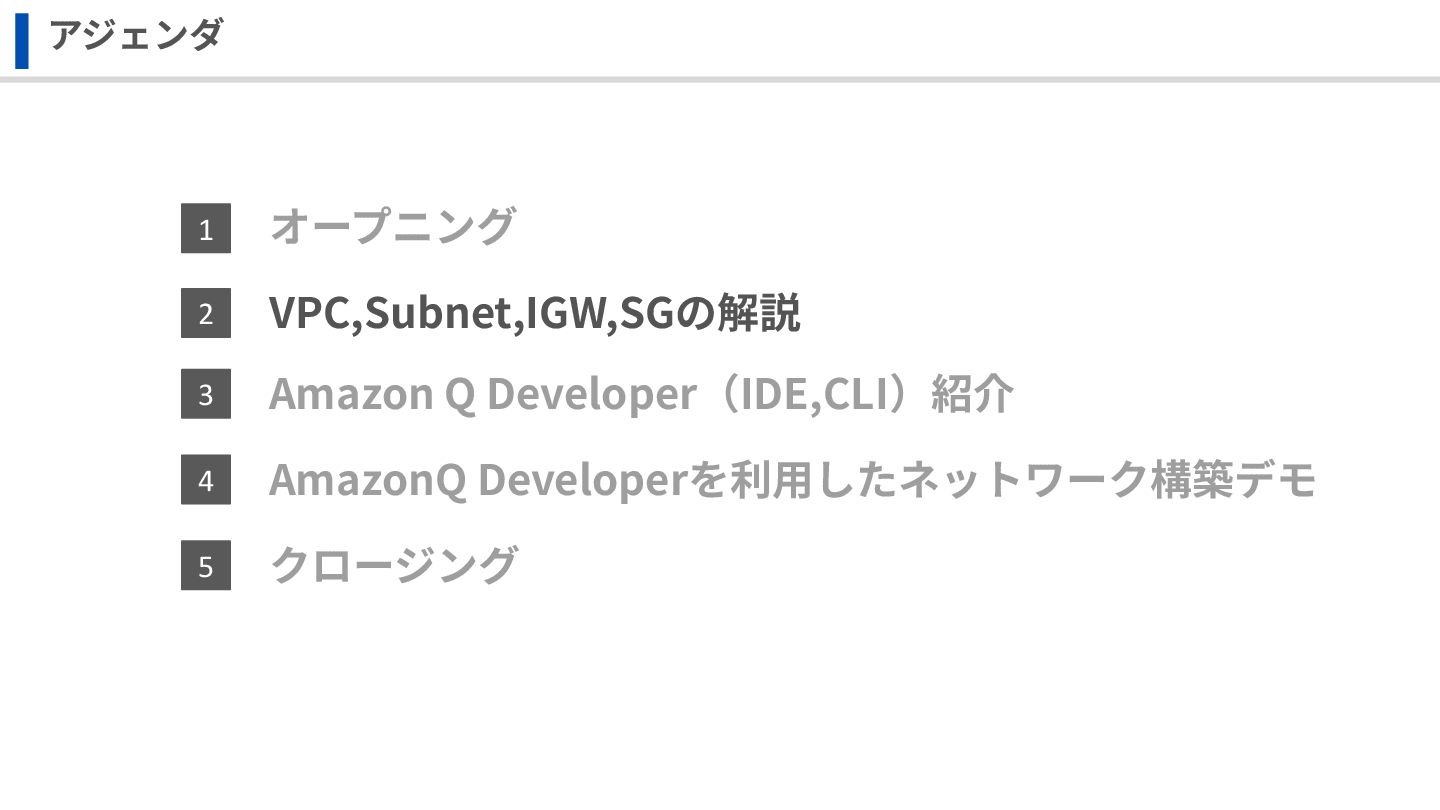This screenshot has height=810, width=1440.
Task: Select the オープニング agenda item
Action: [392, 227]
